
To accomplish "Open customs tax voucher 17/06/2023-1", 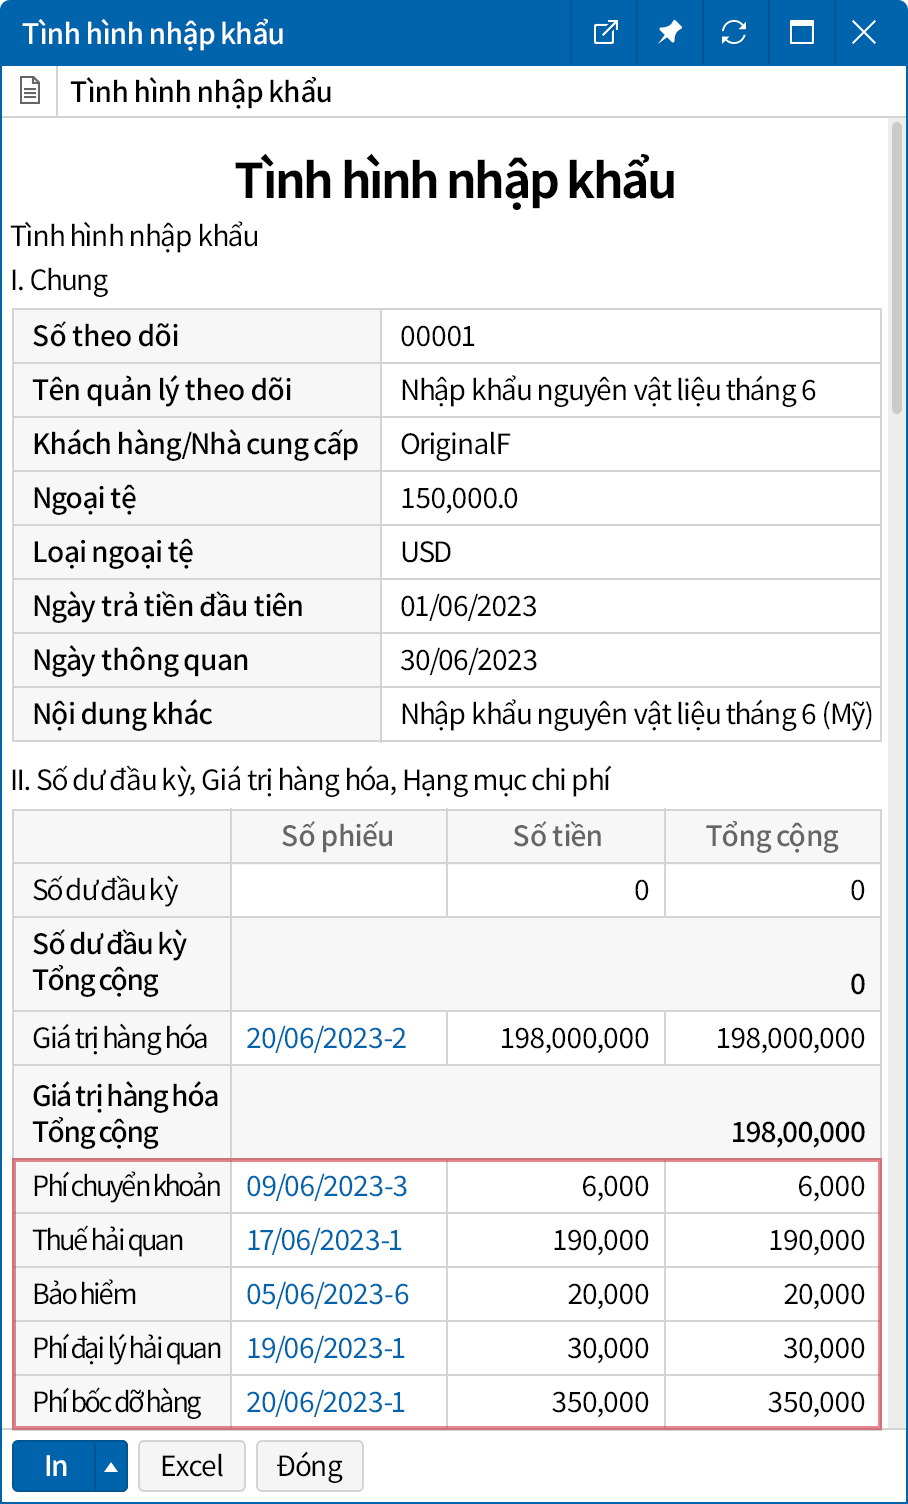I will 324,1241.
